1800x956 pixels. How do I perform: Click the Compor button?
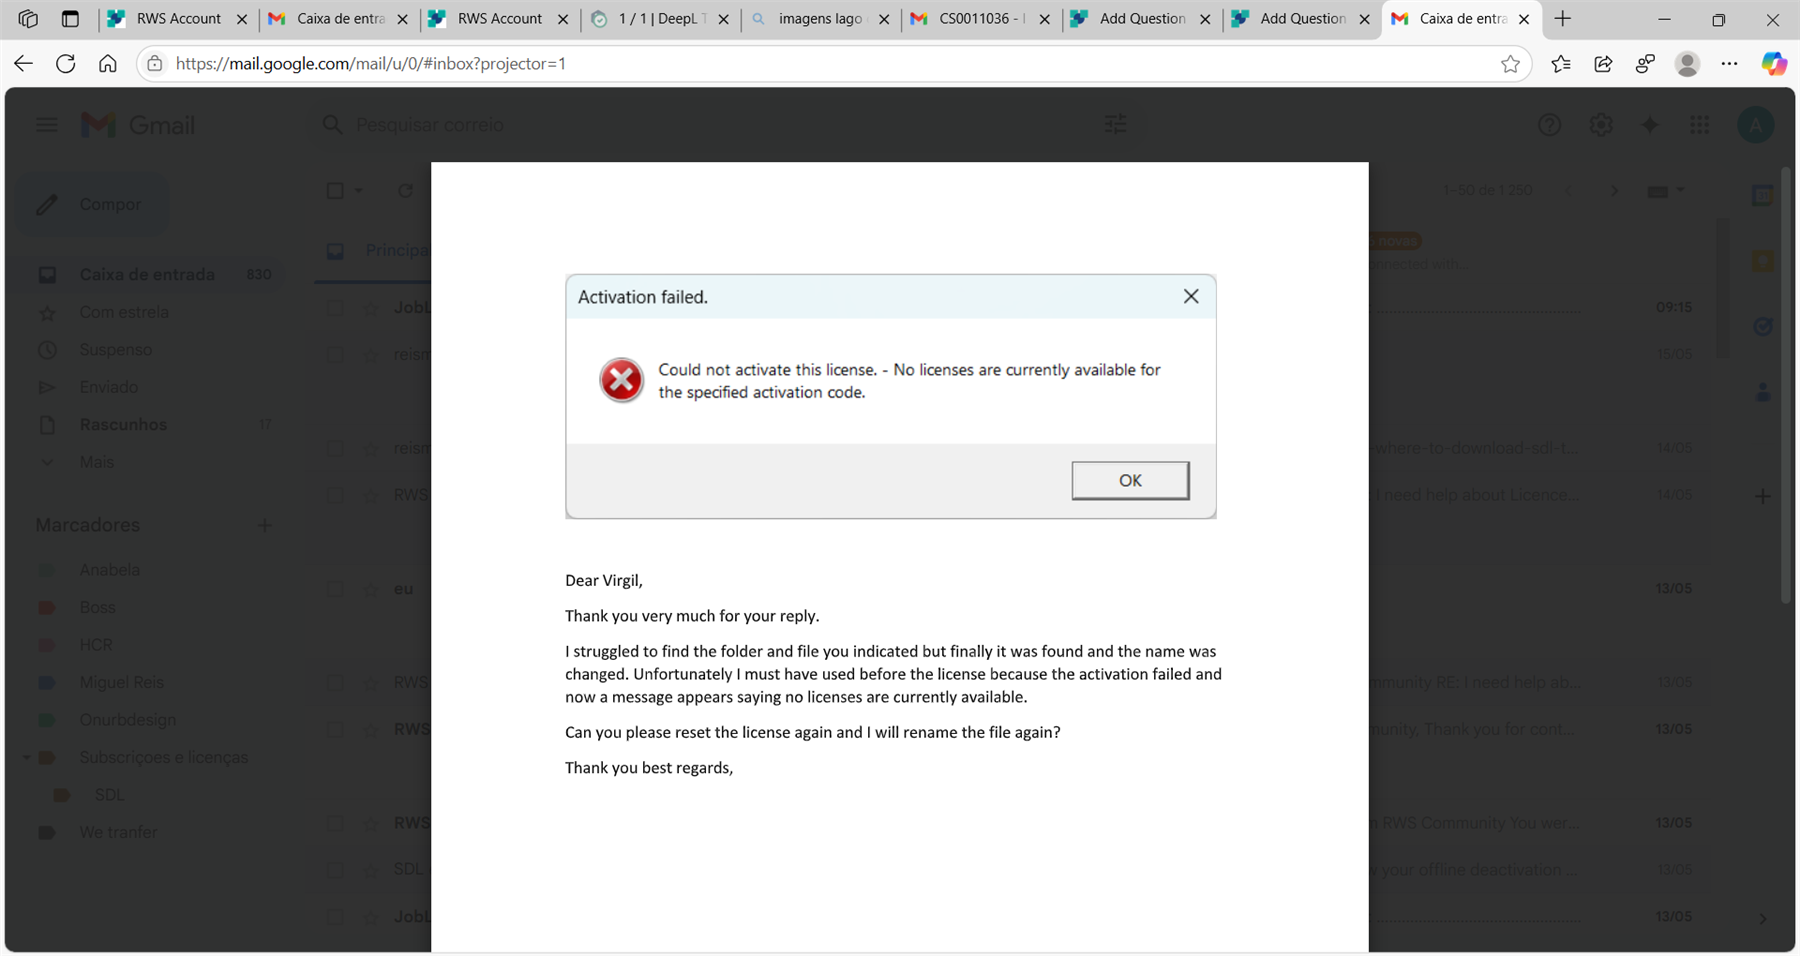110,204
